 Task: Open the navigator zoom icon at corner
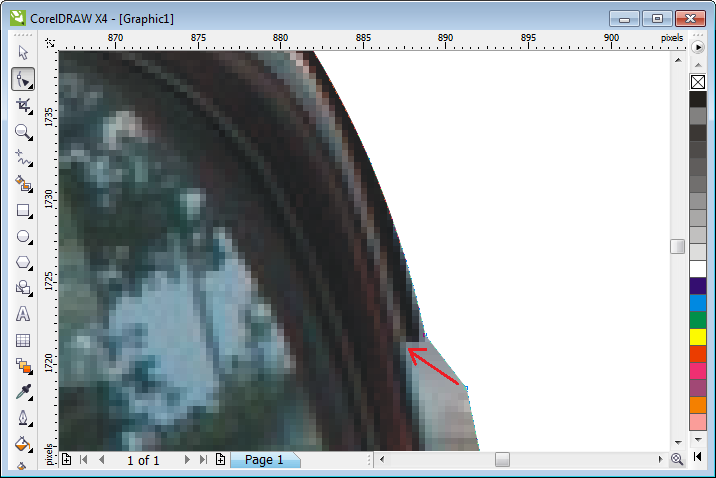pos(677,459)
